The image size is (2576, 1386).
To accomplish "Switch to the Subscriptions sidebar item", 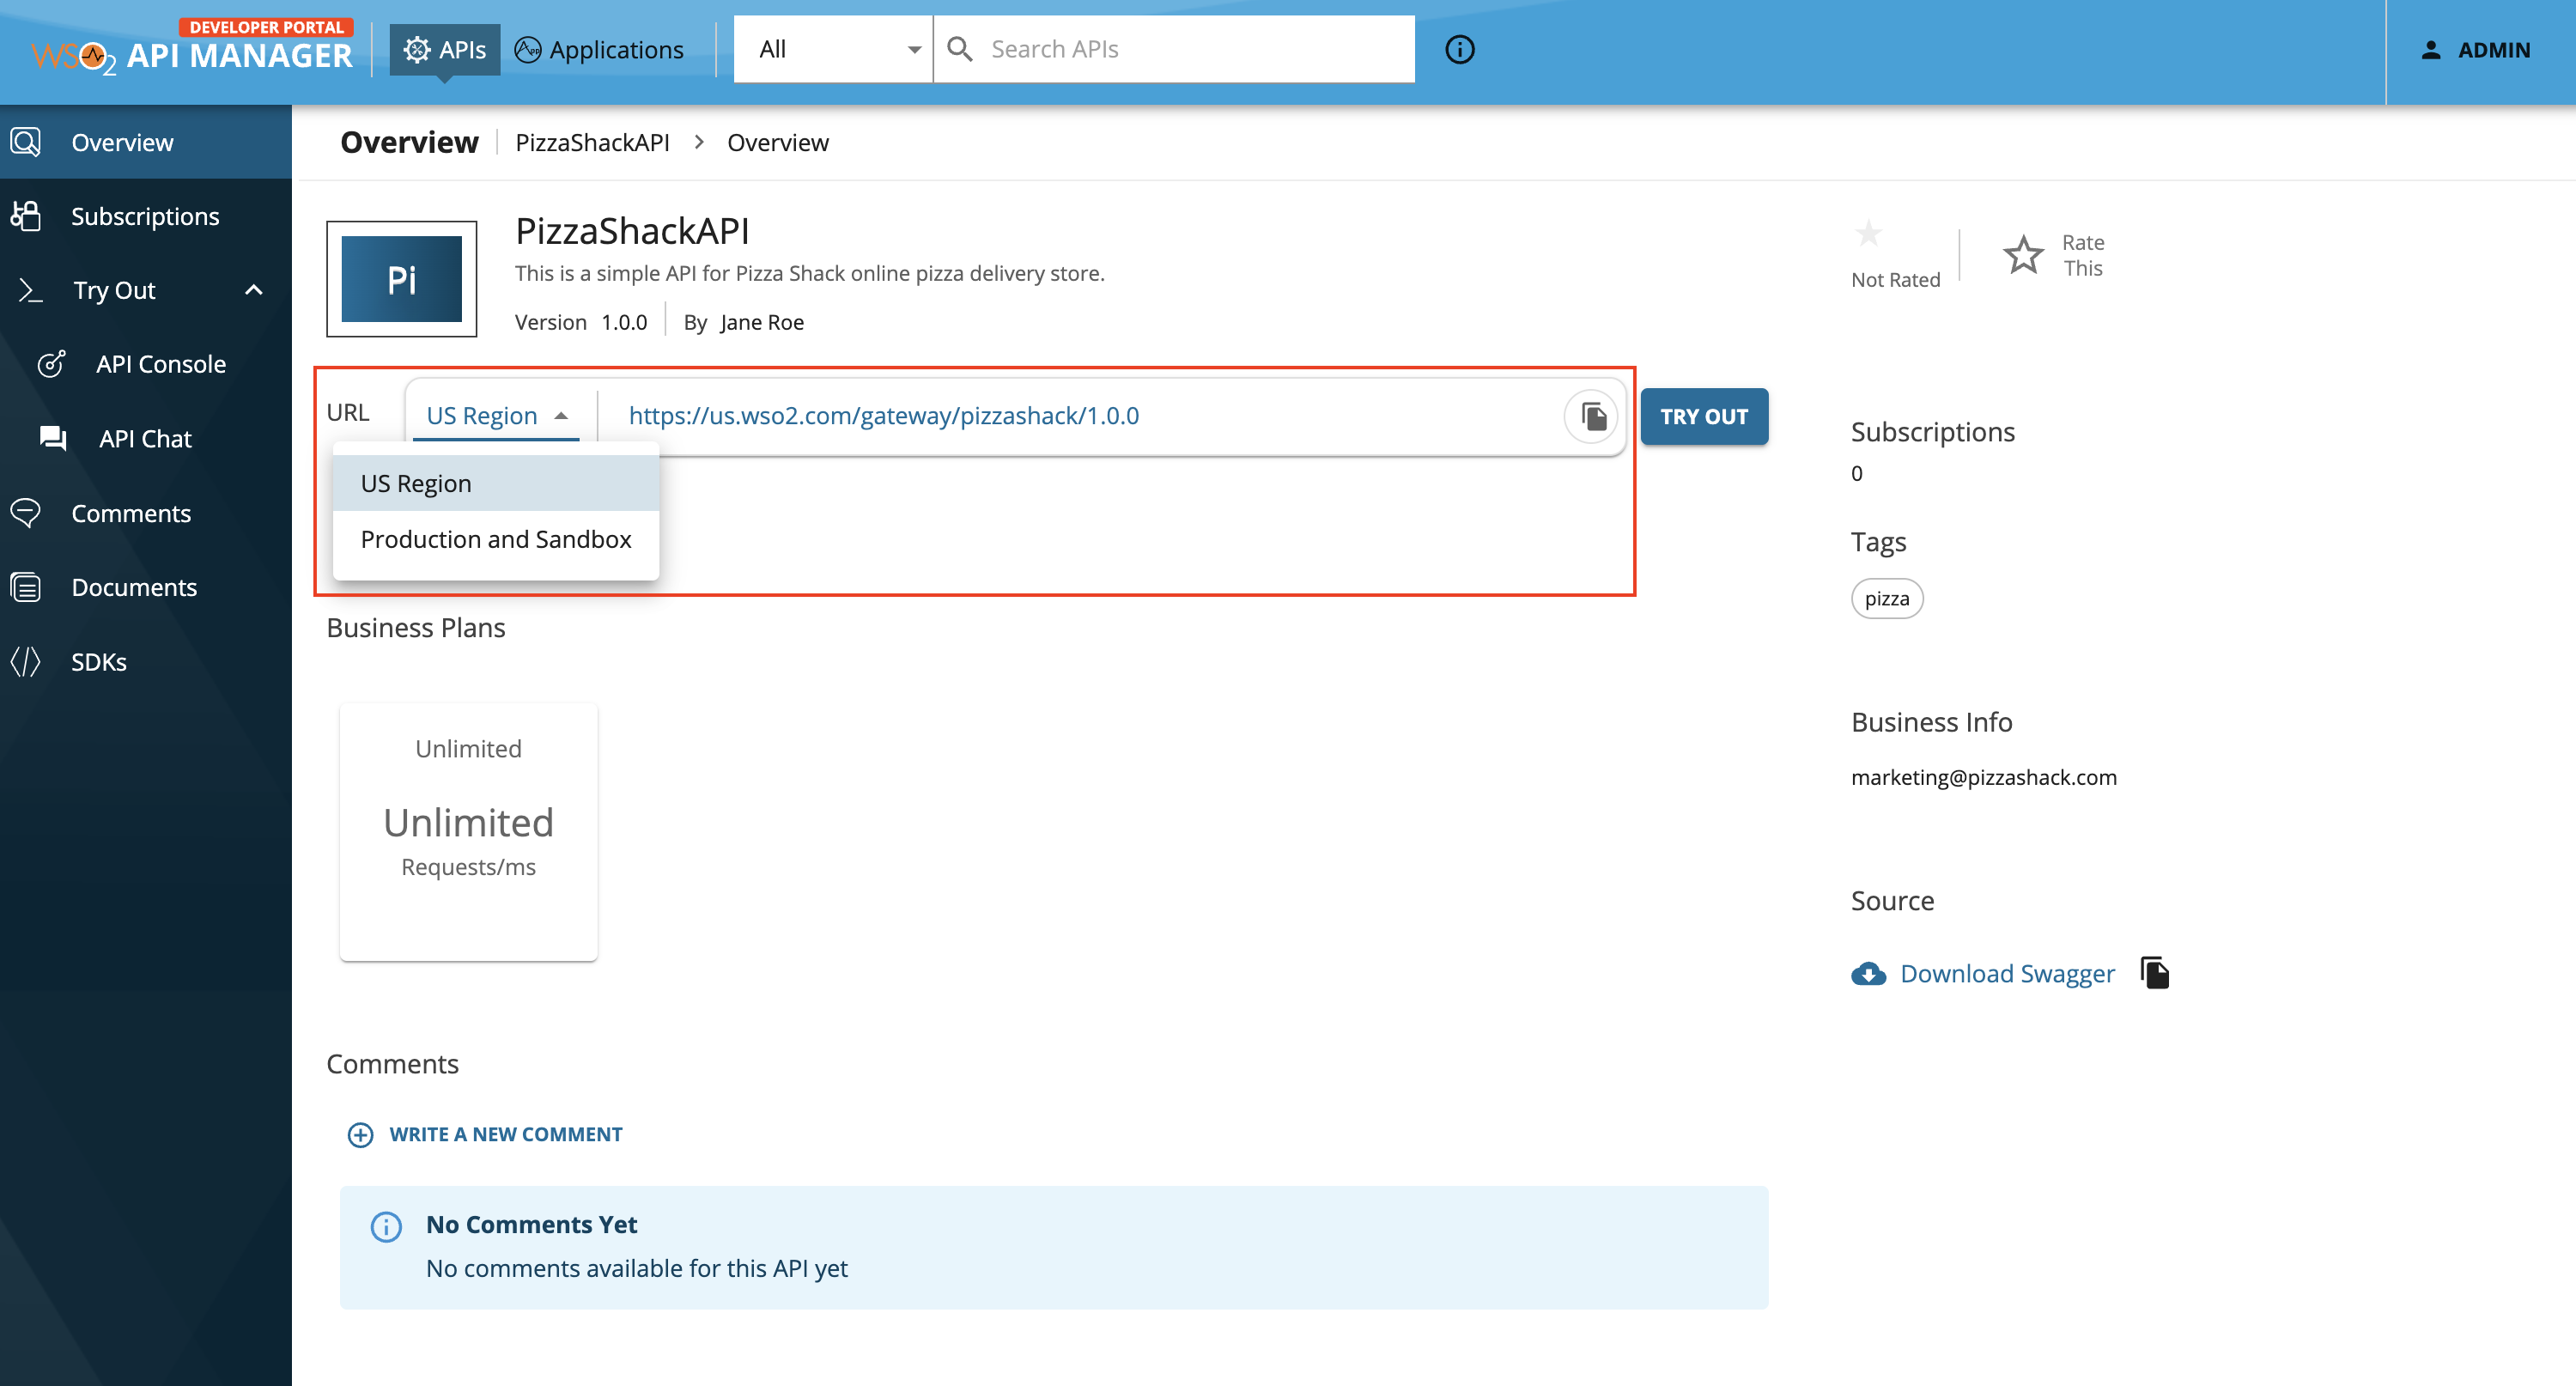I will tap(145, 216).
